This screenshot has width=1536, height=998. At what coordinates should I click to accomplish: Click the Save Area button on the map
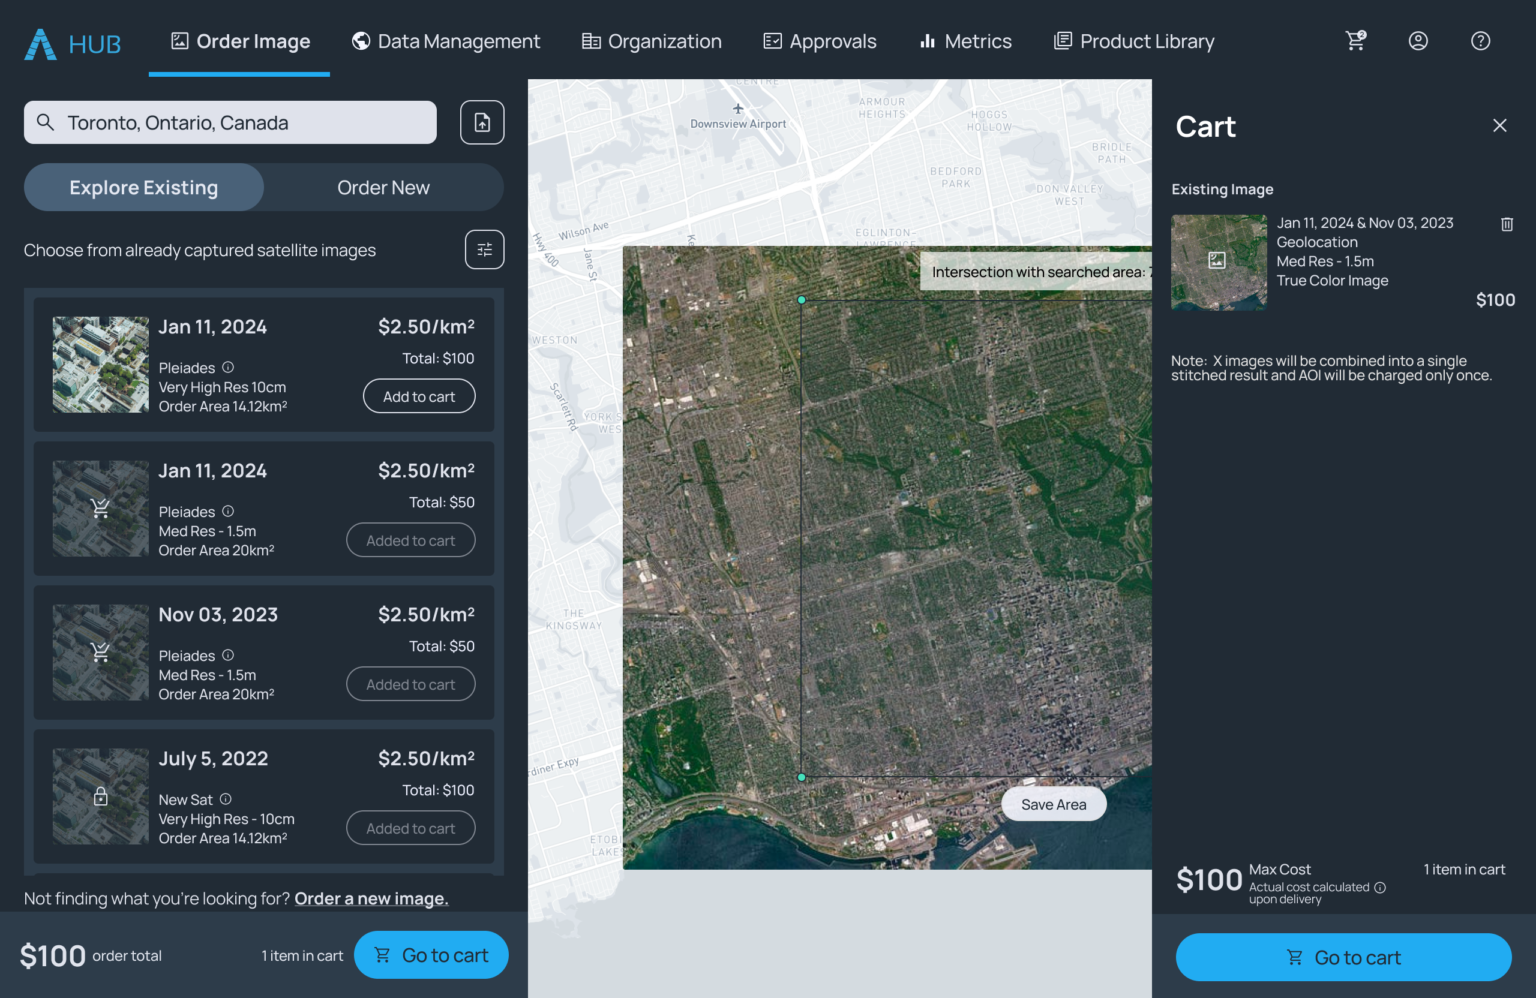click(1053, 804)
